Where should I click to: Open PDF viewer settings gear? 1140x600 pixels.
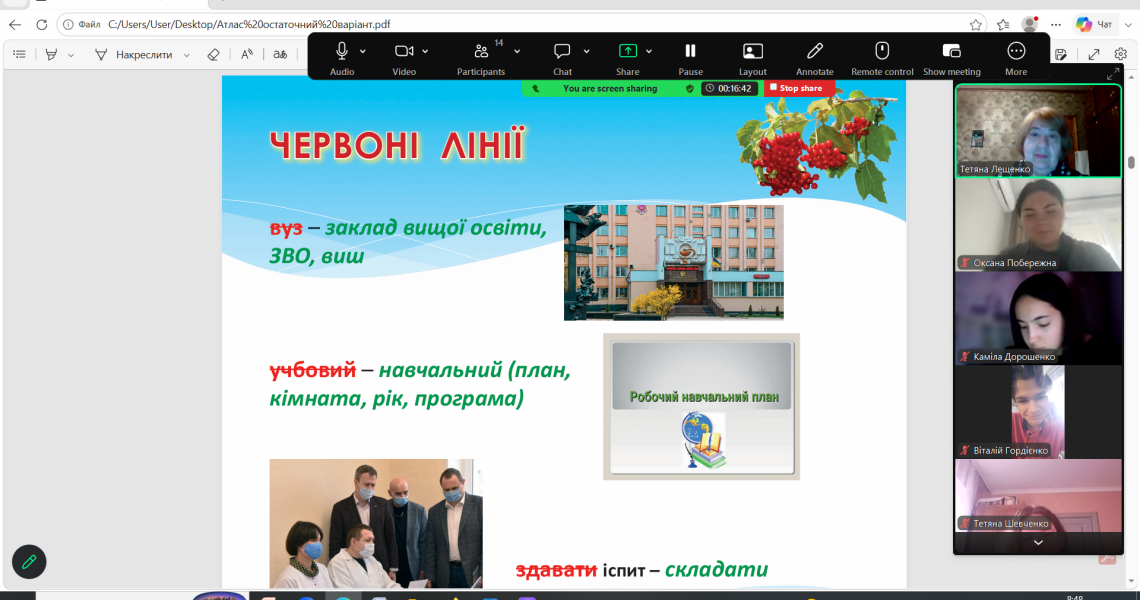[1120, 55]
